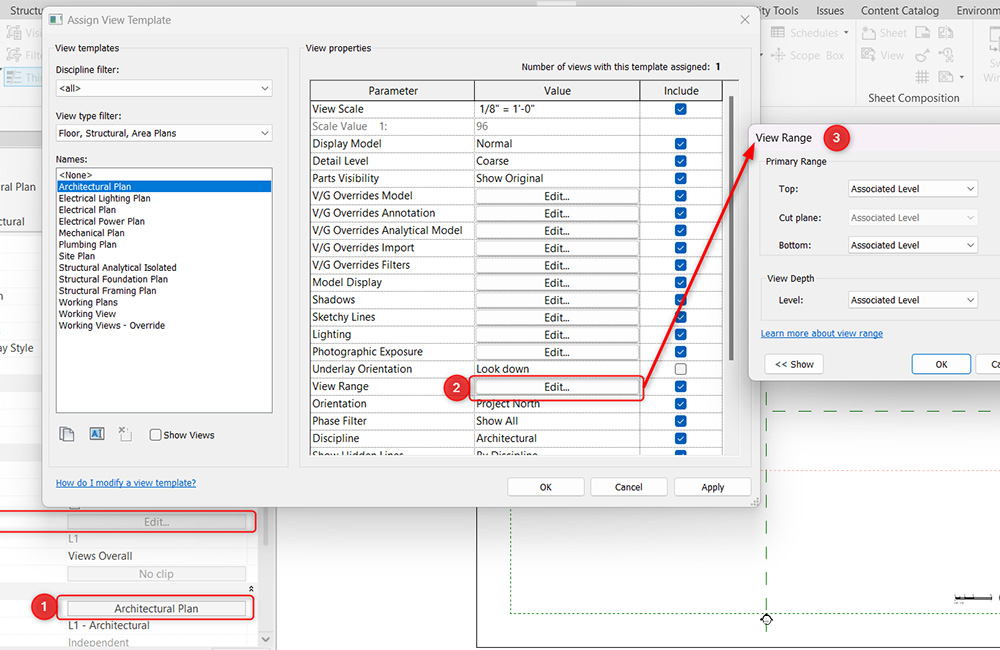
Task: Select Site Plan in Names list
Action: pyautogui.click(x=79, y=256)
